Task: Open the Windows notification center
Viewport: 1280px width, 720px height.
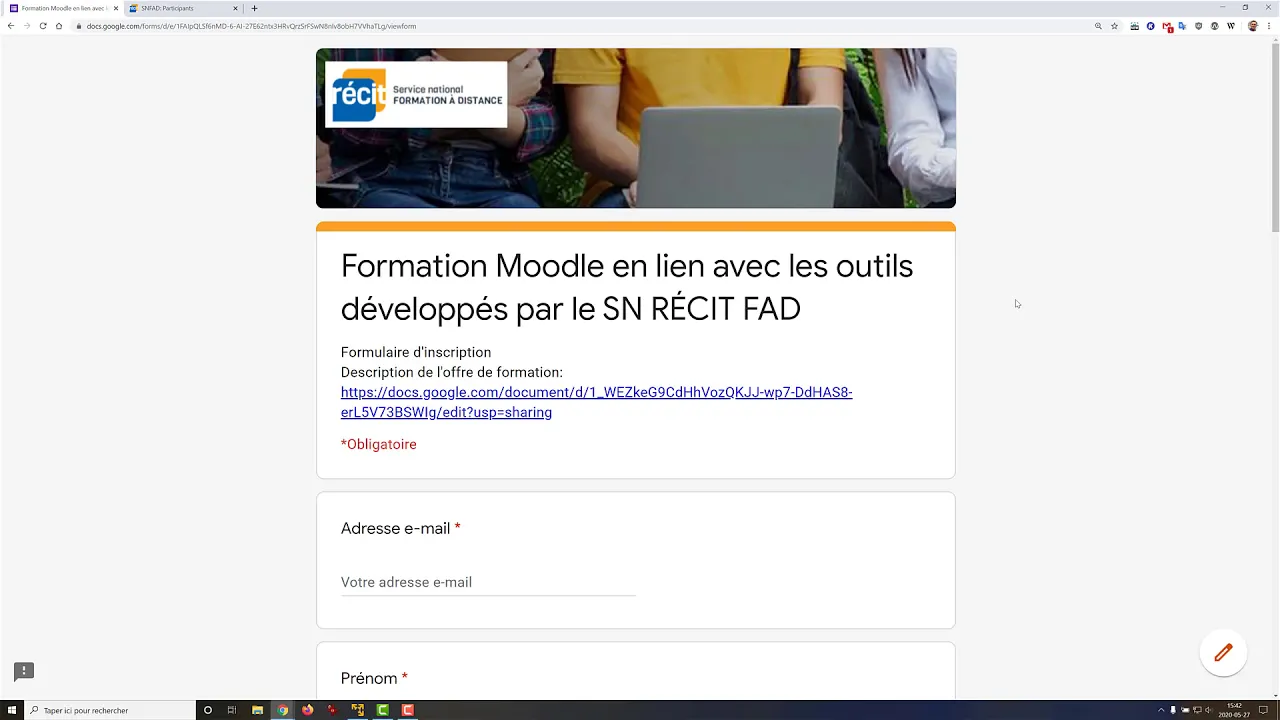Action: pos(1264,710)
